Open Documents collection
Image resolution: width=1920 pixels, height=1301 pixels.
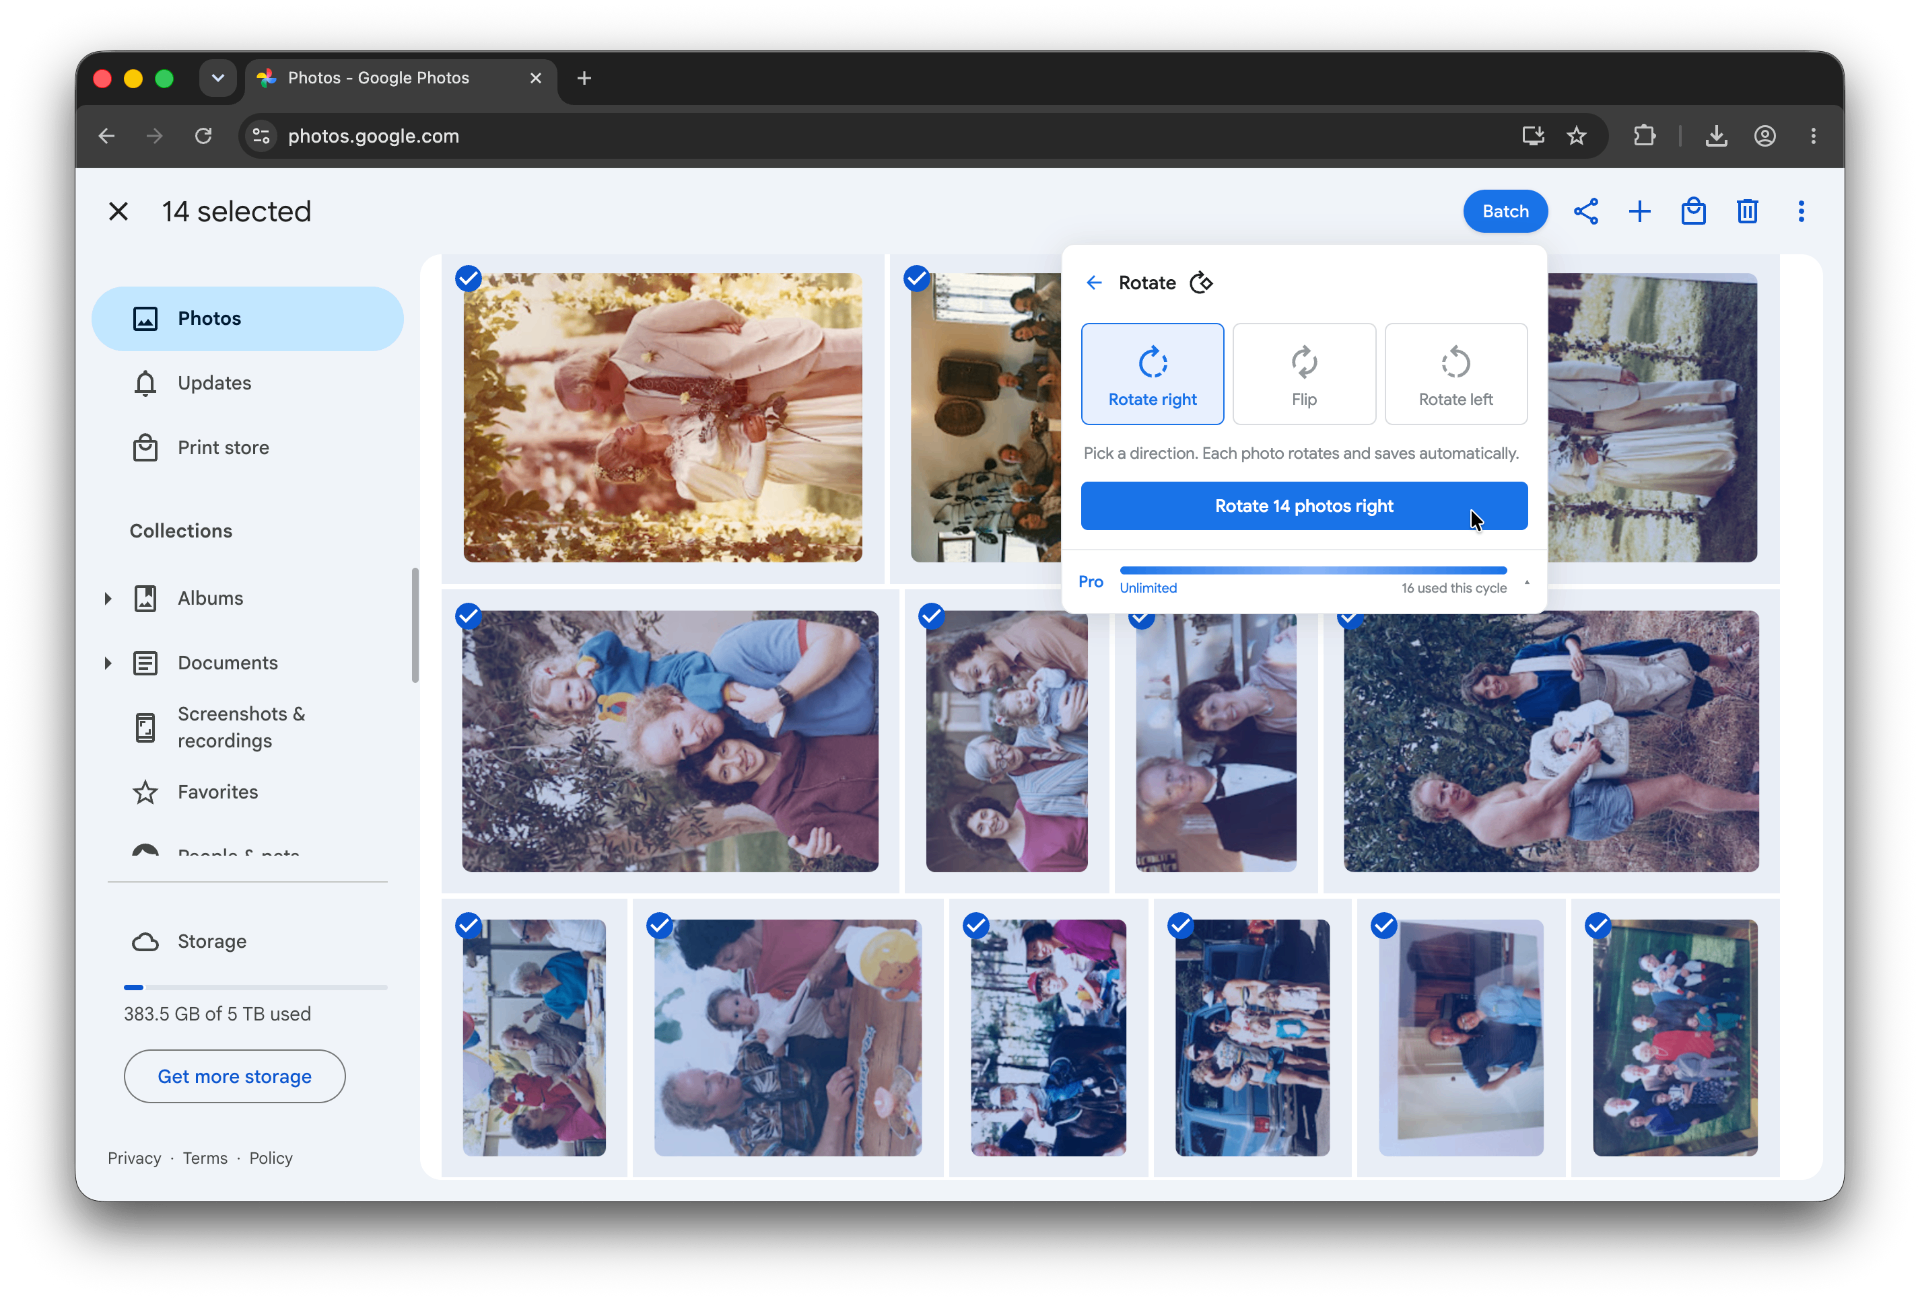(227, 663)
